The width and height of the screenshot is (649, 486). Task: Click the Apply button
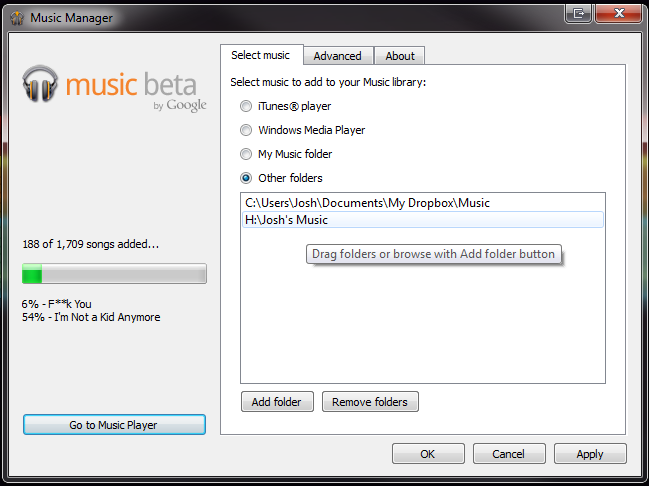[590, 454]
